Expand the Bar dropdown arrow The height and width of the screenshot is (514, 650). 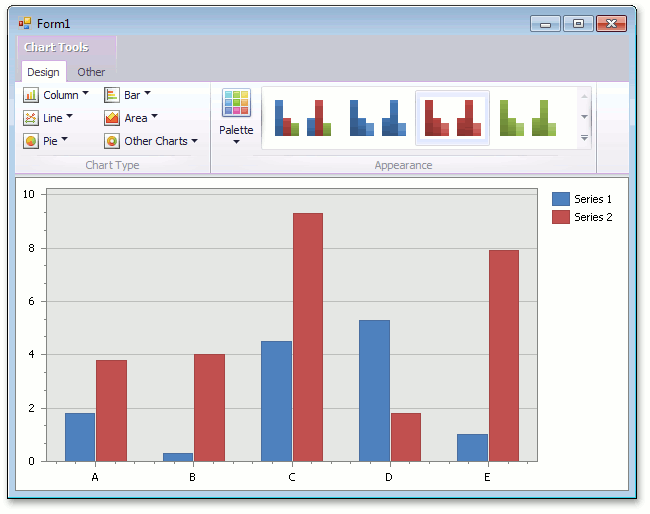pyautogui.click(x=147, y=93)
